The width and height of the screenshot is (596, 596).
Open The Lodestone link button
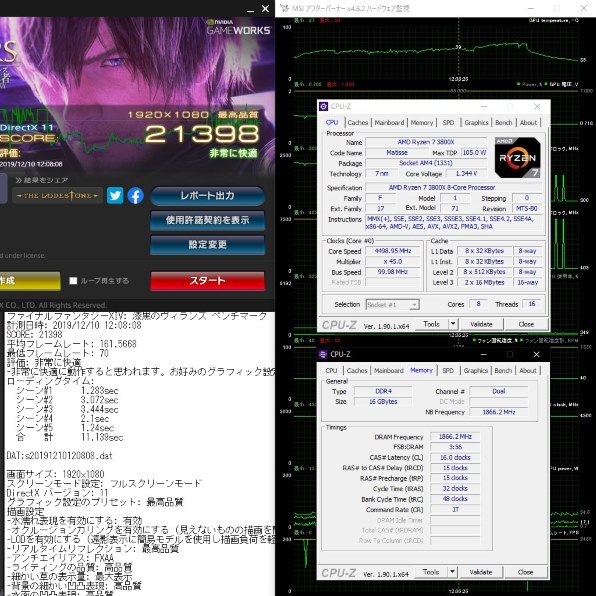coord(57,196)
